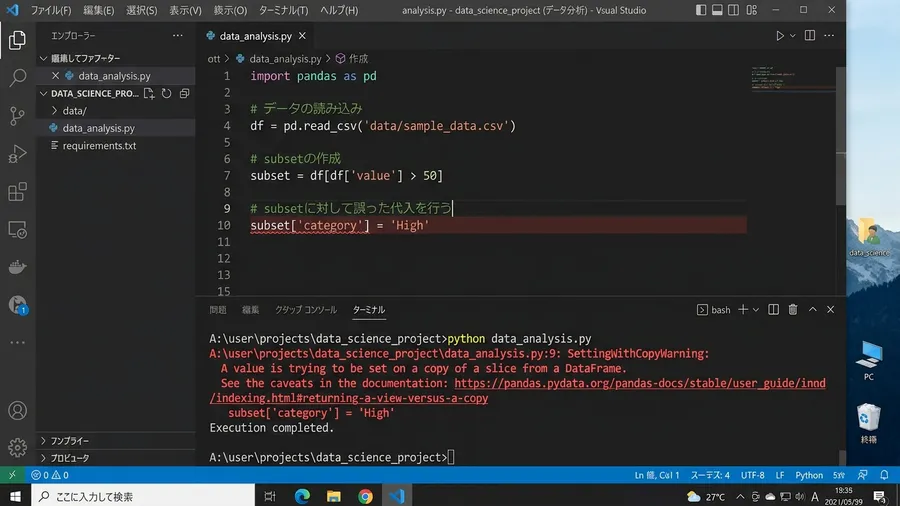Switch to the Problems panel tab
The height and width of the screenshot is (506, 900).
tap(218, 310)
